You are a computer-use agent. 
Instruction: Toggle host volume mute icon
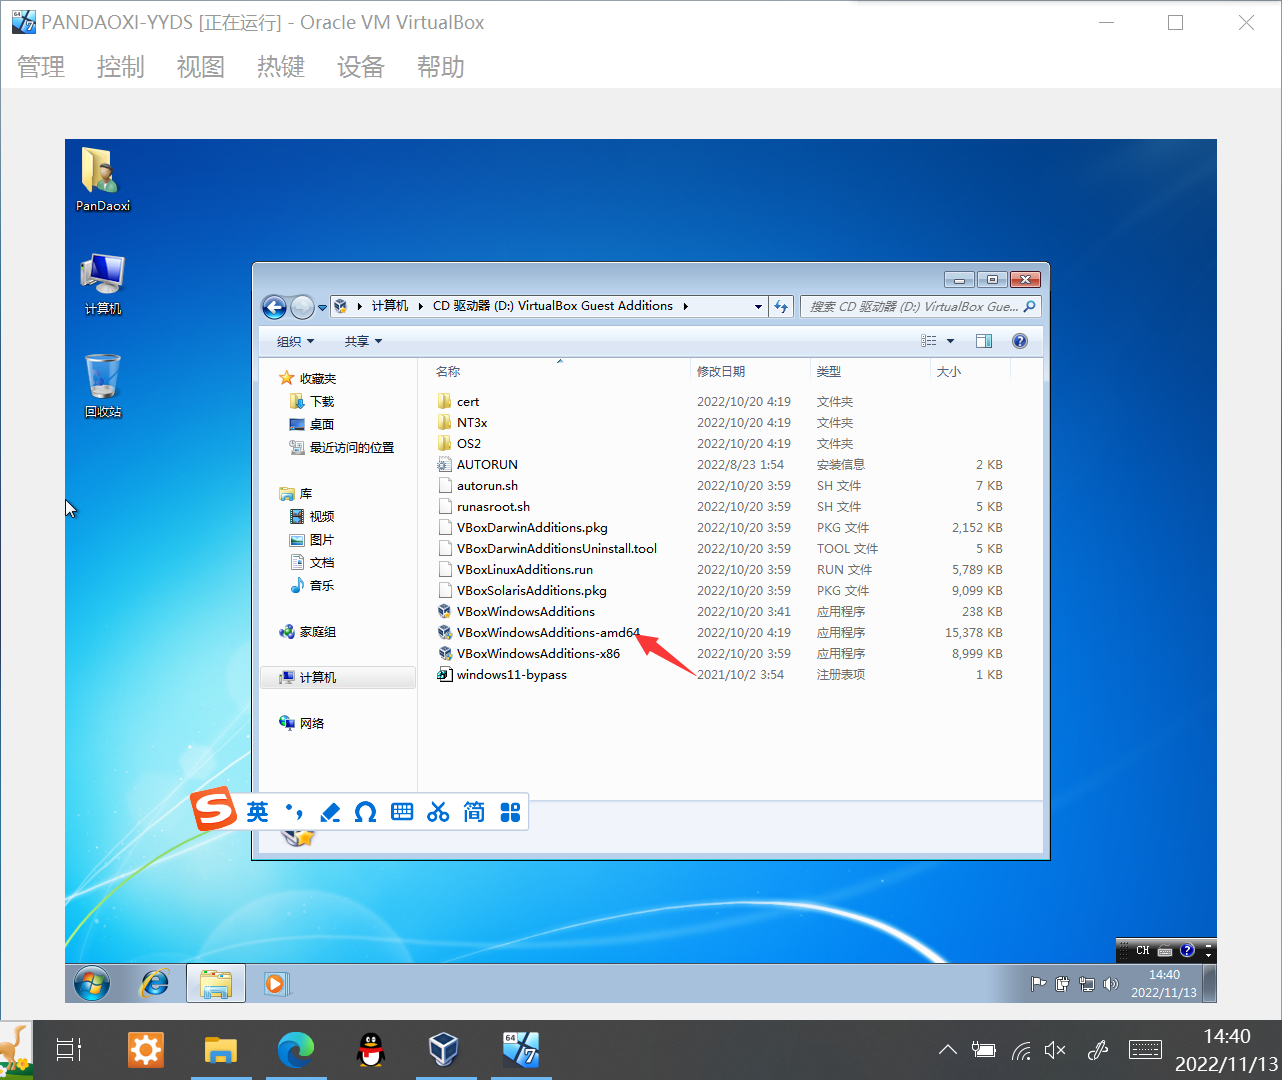pos(1055,1050)
